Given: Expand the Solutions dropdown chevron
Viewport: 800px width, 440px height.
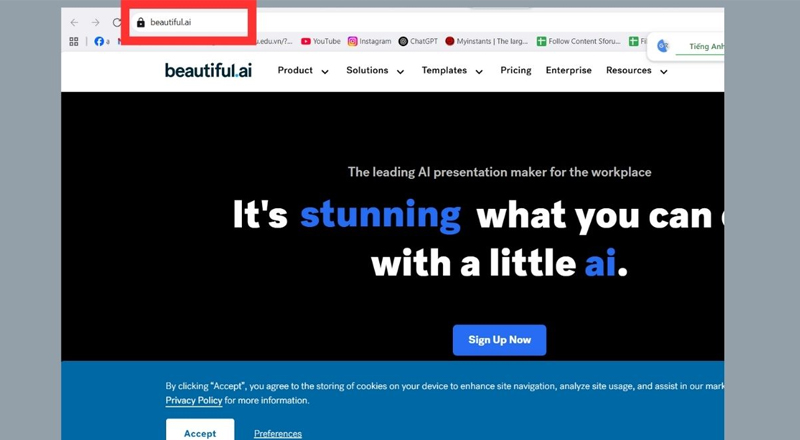Looking at the screenshot, I should tap(401, 72).
